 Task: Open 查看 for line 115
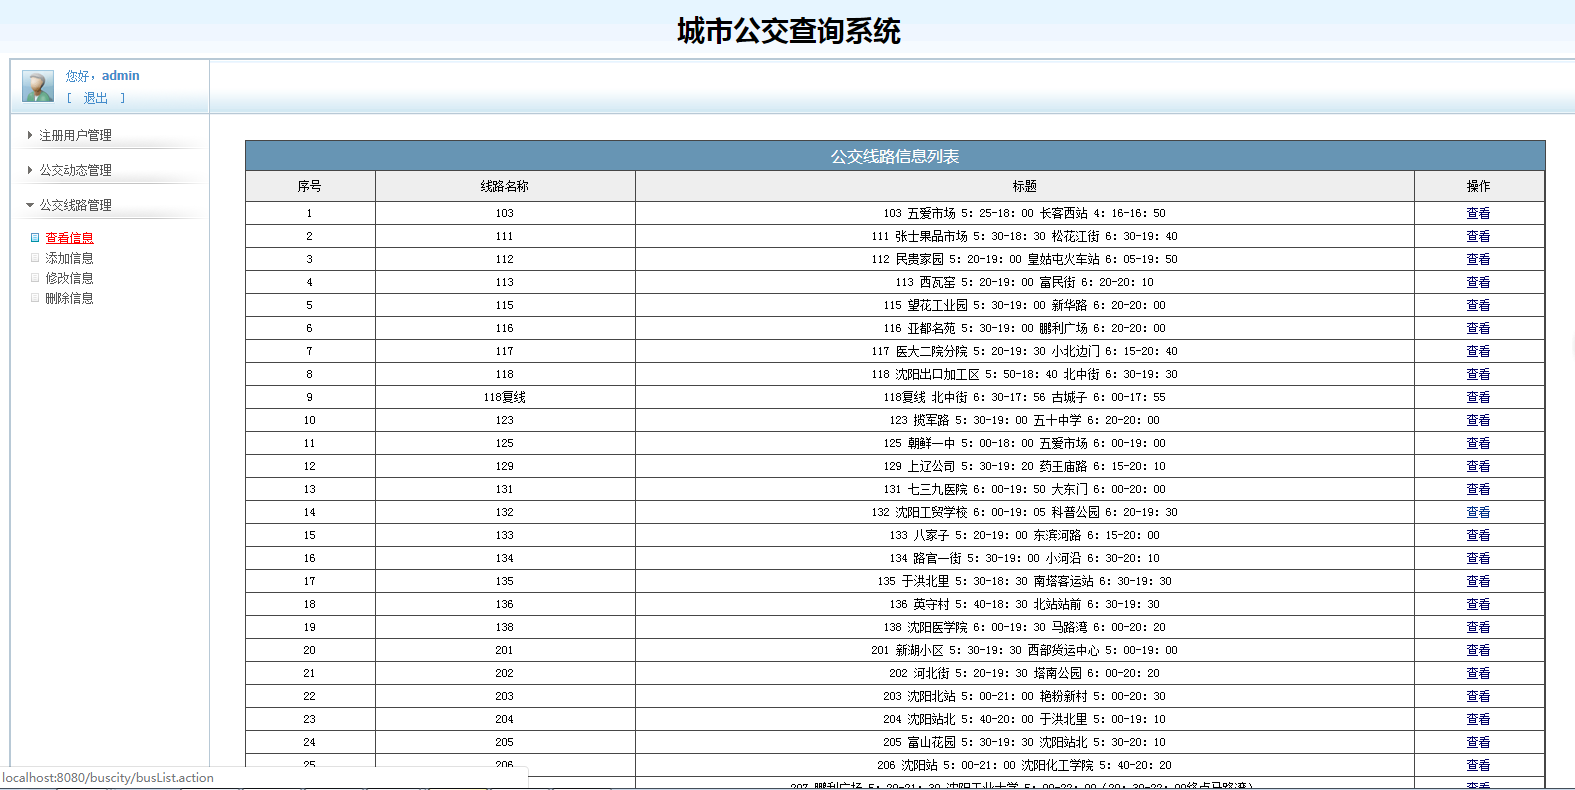click(1478, 305)
